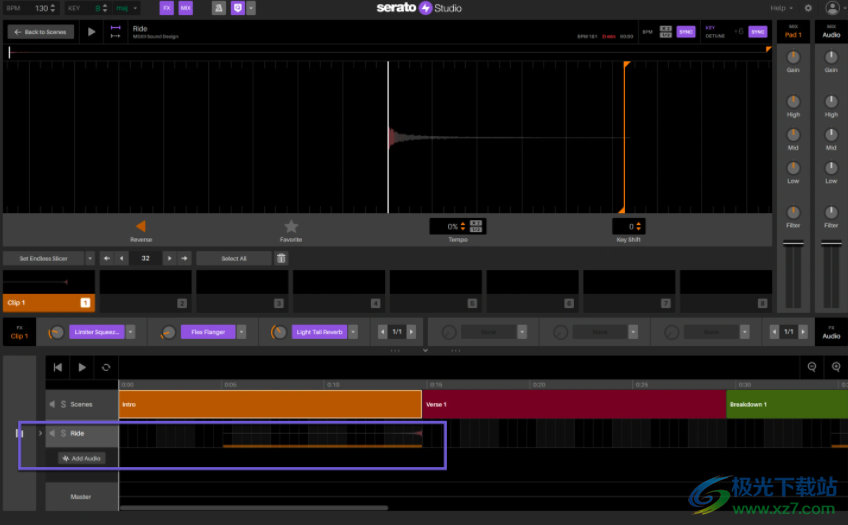Click the Pad 1 Mid knob
Viewport: 848px width, 525px height.
(x=793, y=135)
